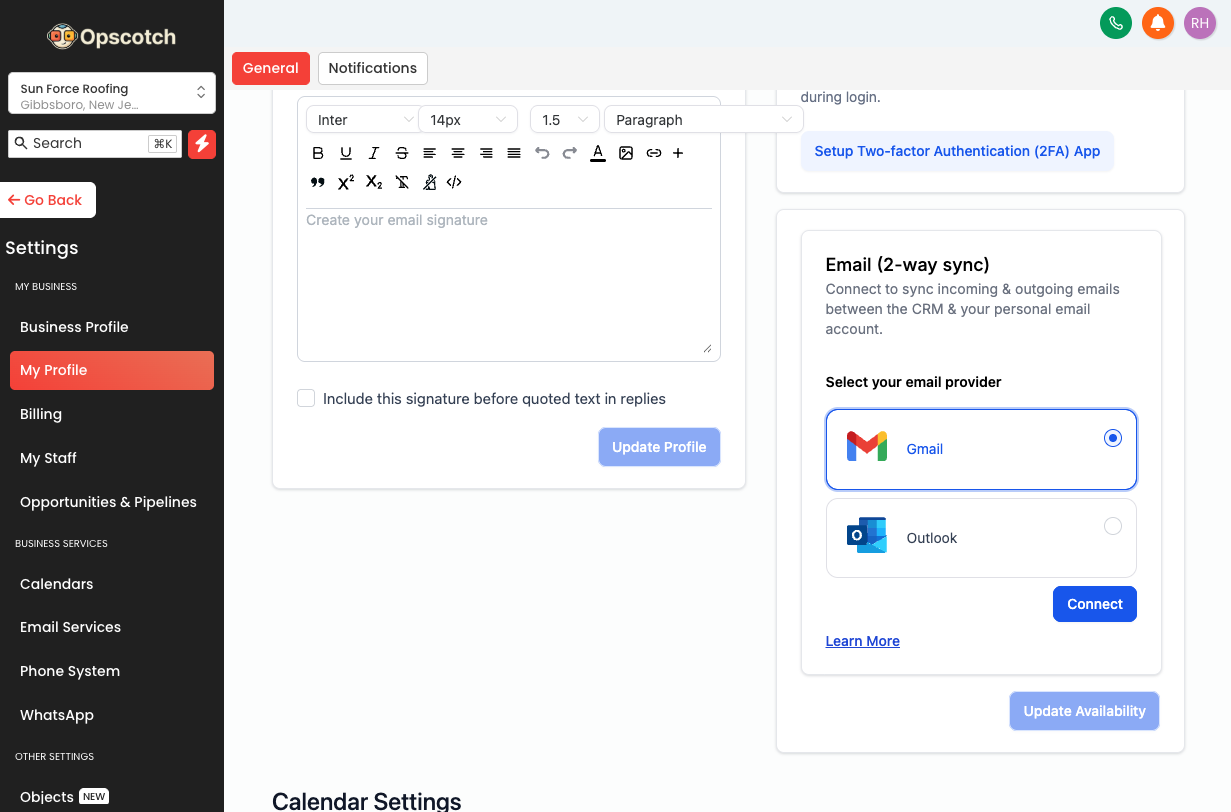Apply superscript formatting
Image resolution: width=1231 pixels, height=812 pixels.
[x=346, y=182]
